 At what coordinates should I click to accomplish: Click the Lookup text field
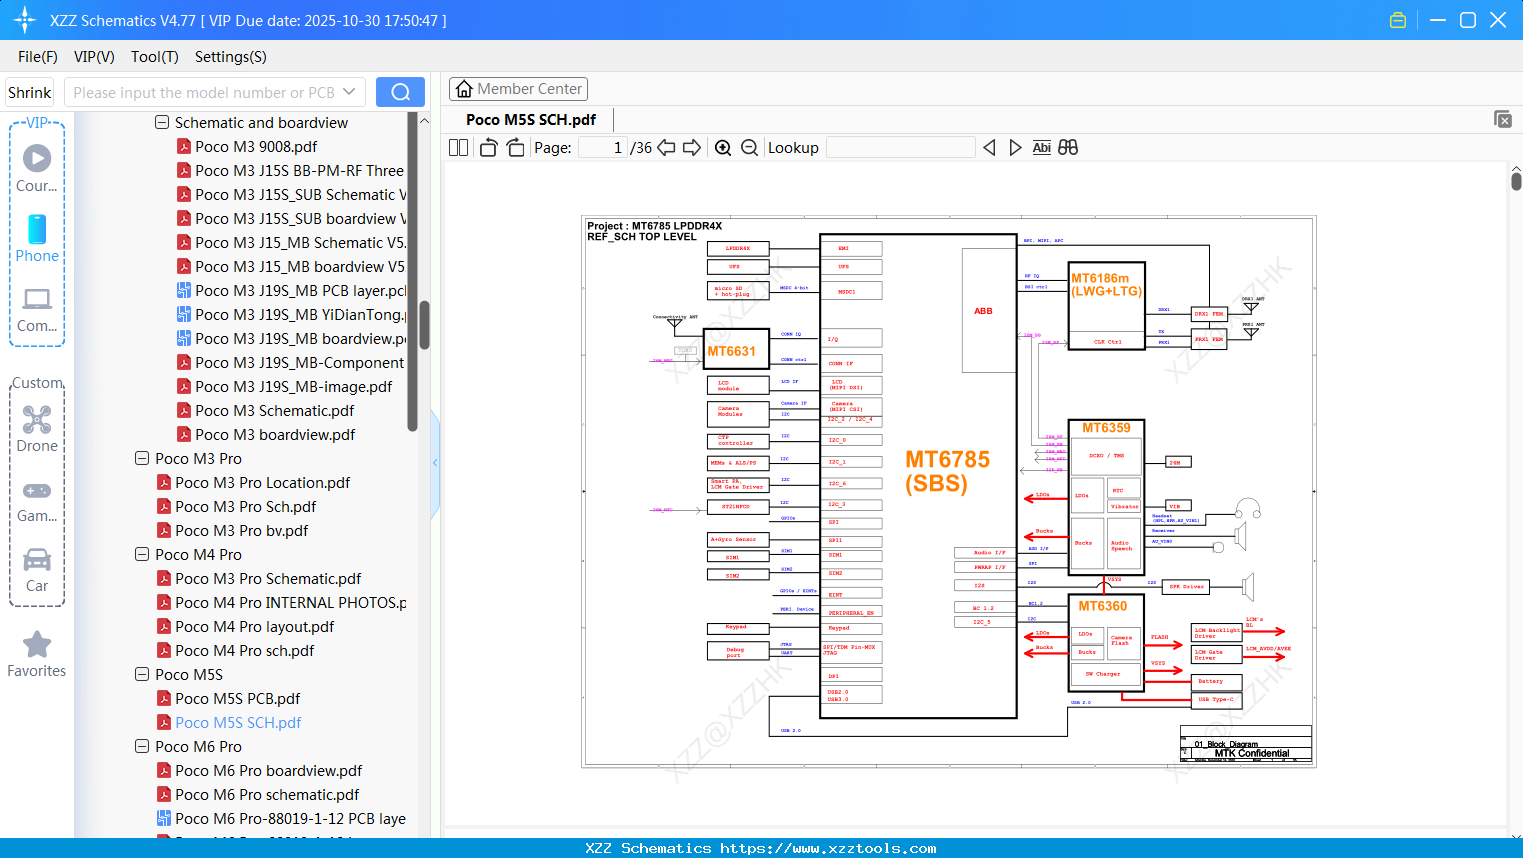coord(900,148)
